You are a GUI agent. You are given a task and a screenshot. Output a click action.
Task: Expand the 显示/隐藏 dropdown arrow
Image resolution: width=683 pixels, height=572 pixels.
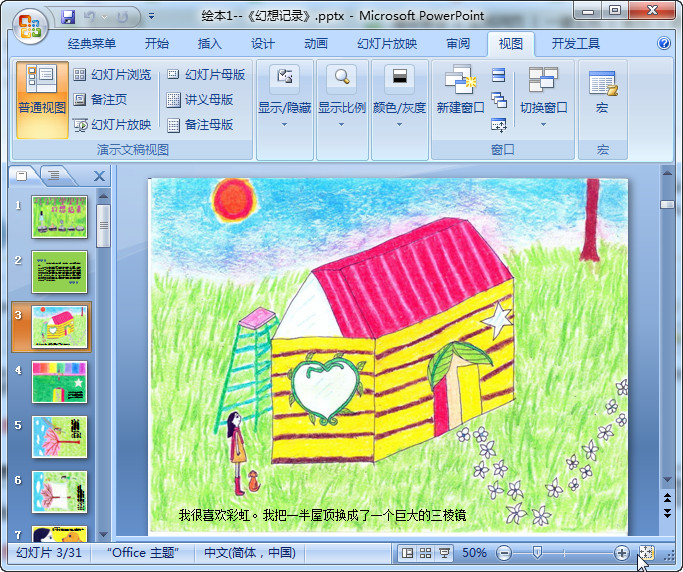[284, 125]
